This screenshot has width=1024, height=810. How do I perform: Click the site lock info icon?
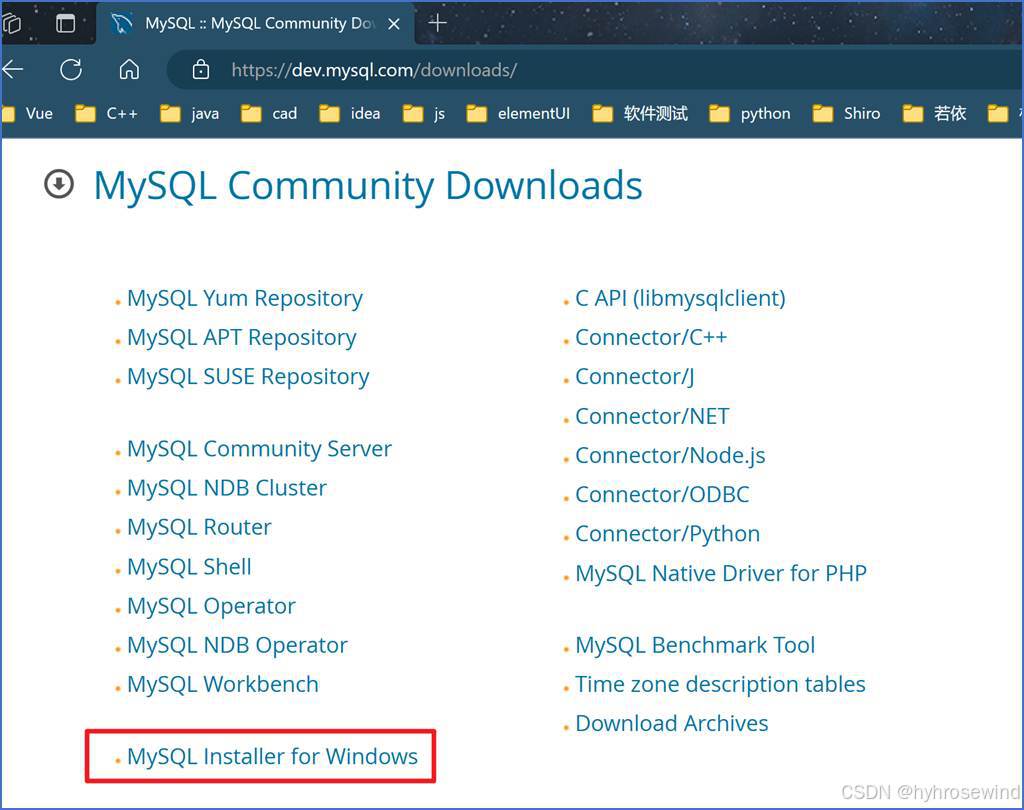[x=200, y=70]
